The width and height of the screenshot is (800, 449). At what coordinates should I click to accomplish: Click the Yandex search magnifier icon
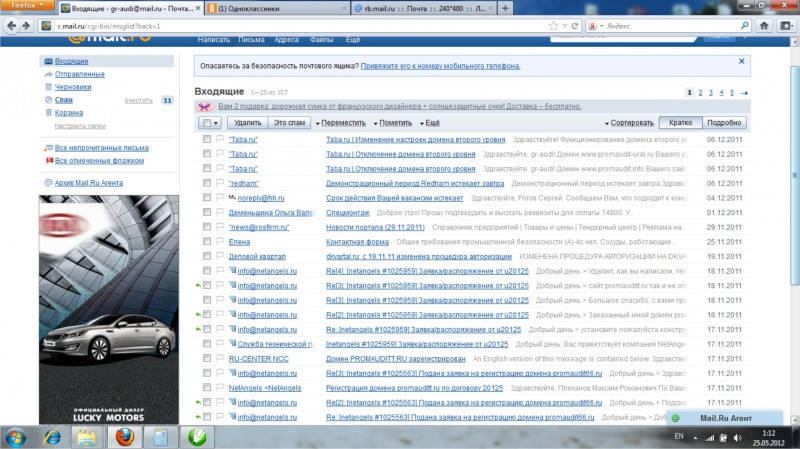tap(744, 26)
